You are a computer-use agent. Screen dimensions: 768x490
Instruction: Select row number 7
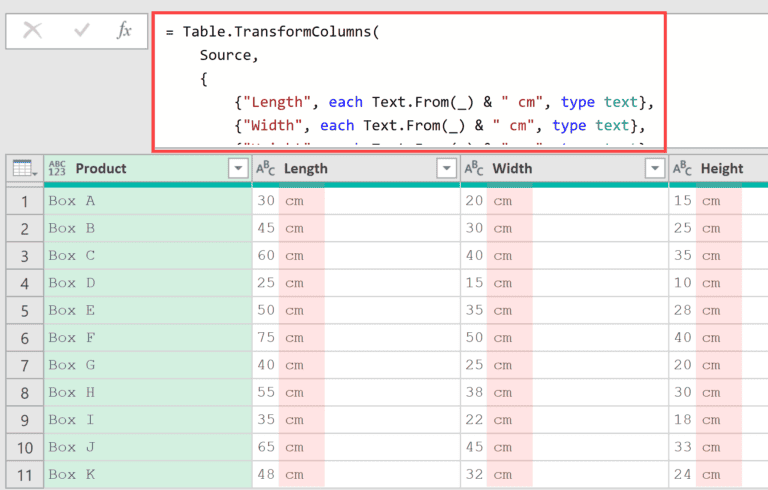pos(24,366)
